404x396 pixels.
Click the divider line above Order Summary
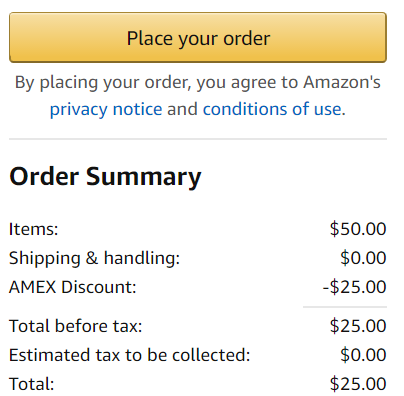(198, 139)
